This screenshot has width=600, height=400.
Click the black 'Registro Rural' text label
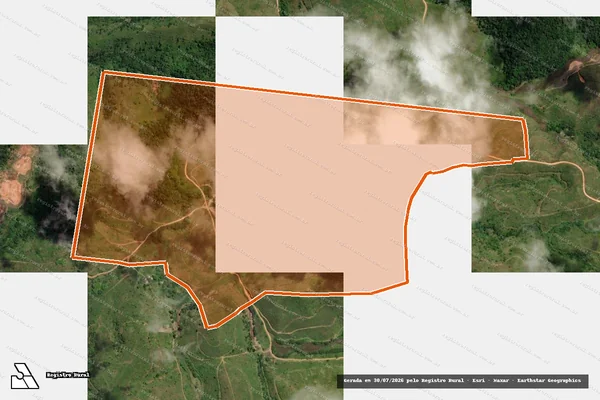(x=68, y=375)
